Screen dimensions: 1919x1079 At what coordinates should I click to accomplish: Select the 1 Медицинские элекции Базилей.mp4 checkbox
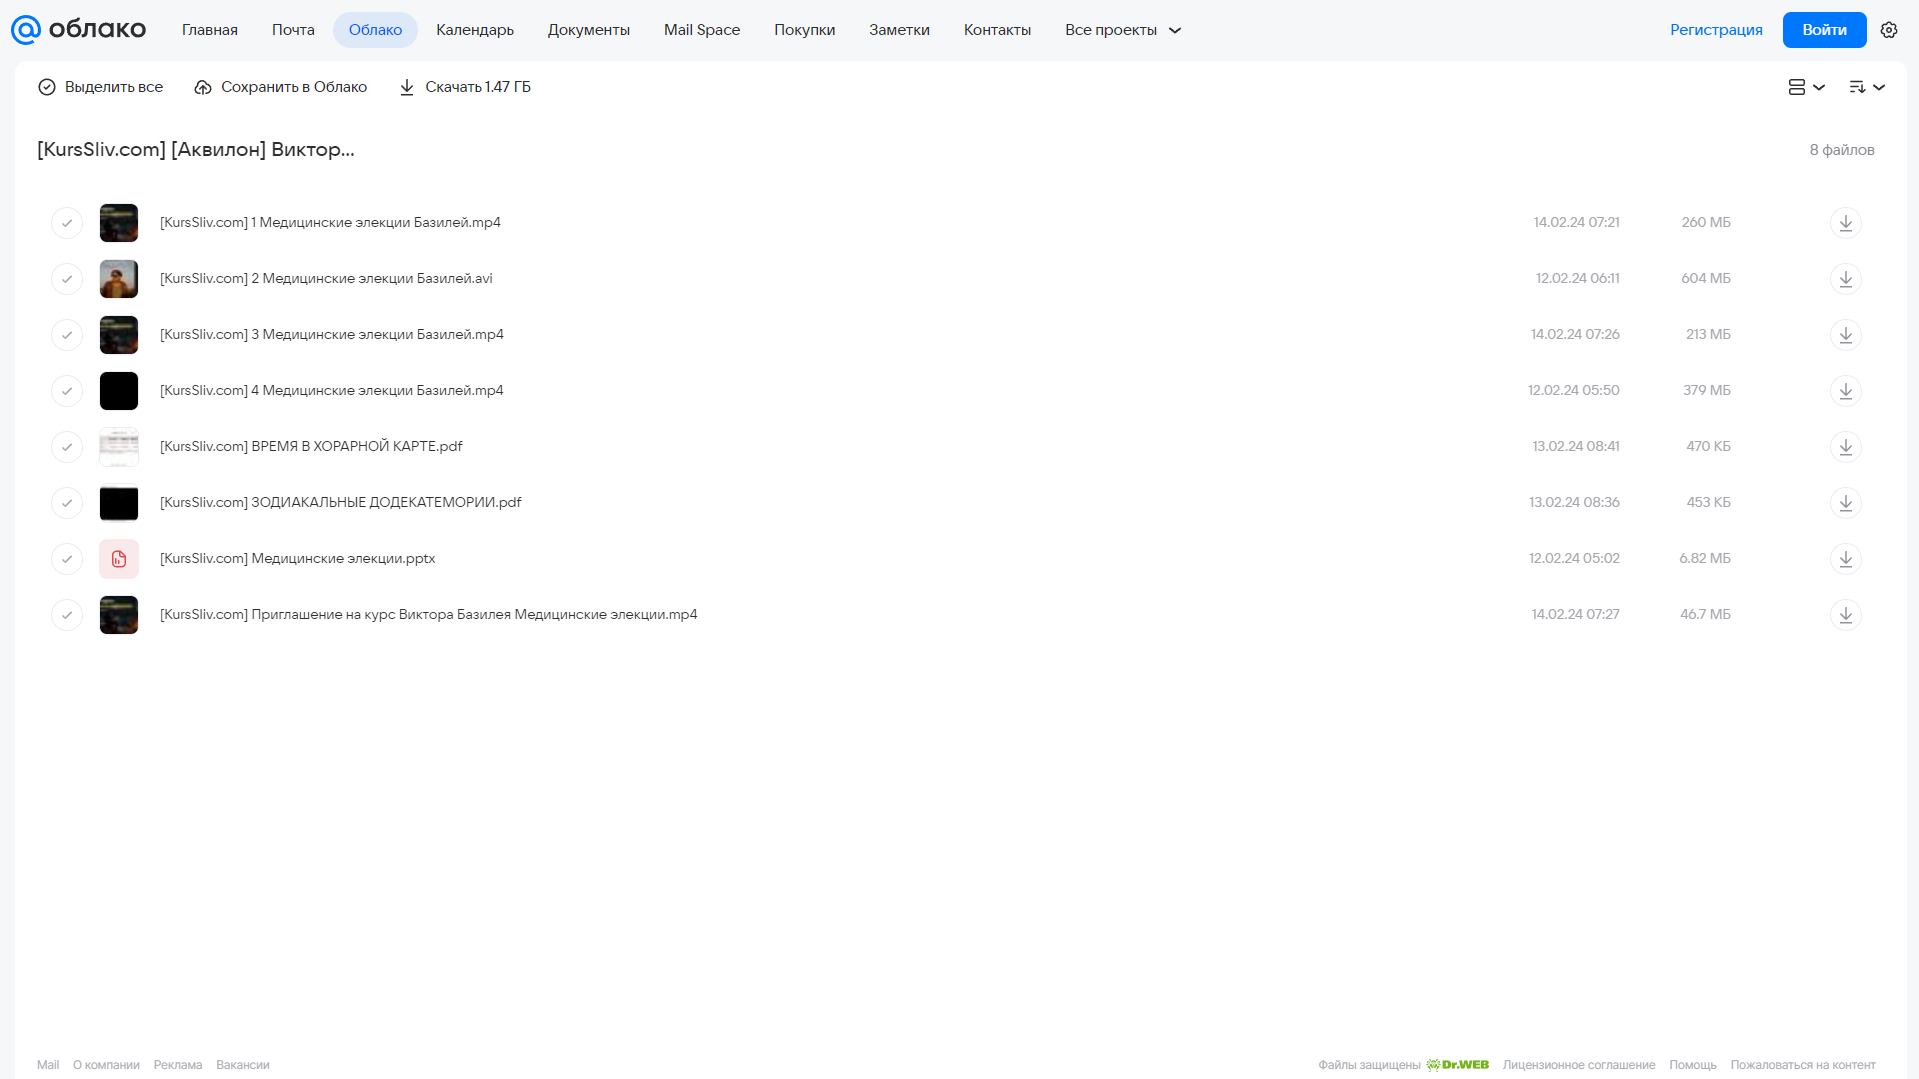(x=67, y=223)
